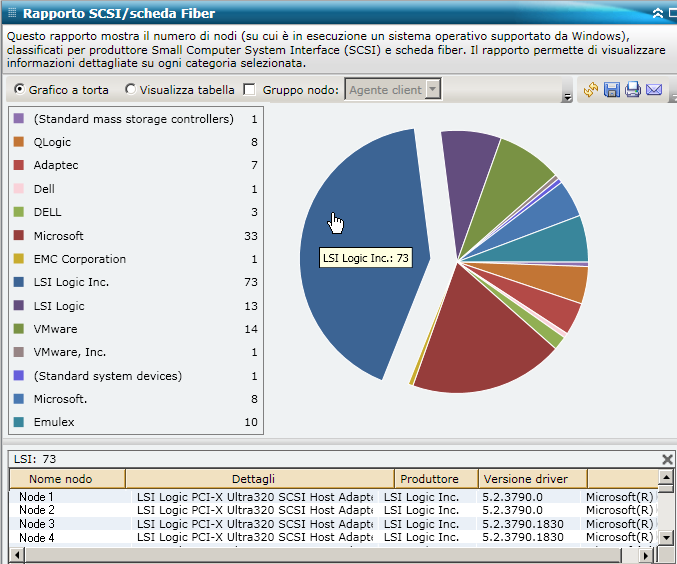Select the Grafico a torta radio button

[x=19, y=90]
